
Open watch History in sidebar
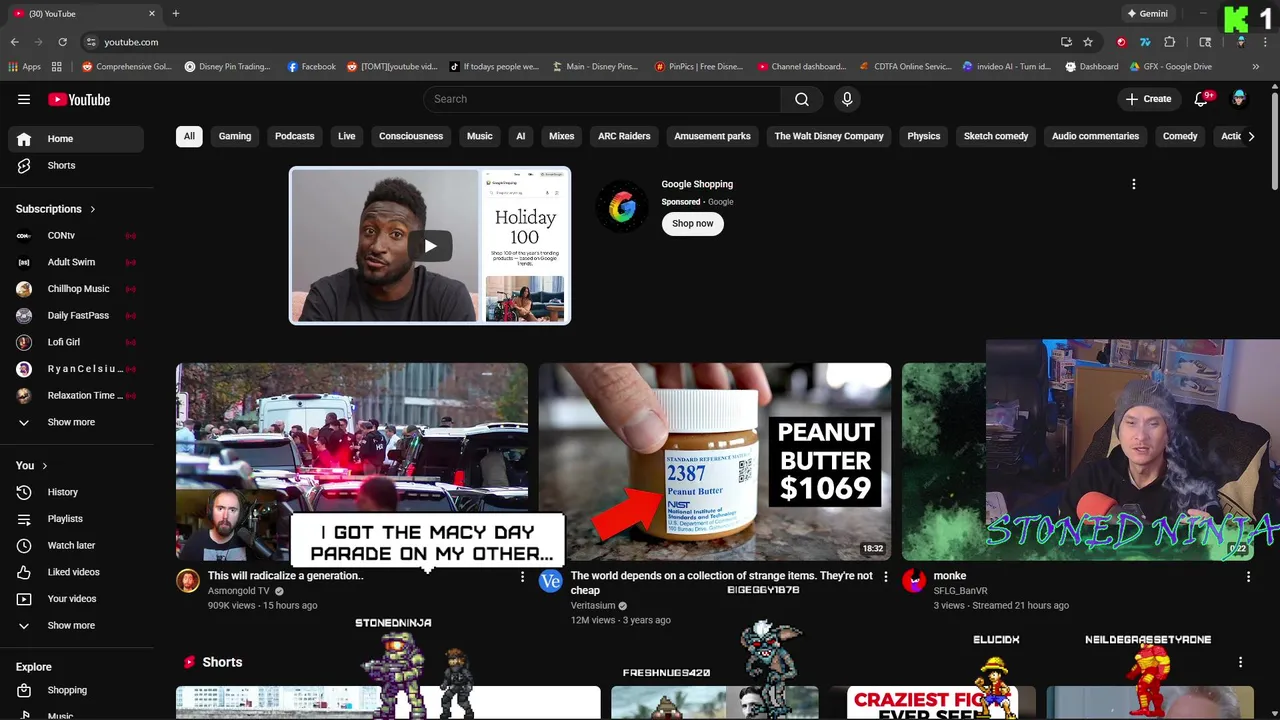(76, 492)
